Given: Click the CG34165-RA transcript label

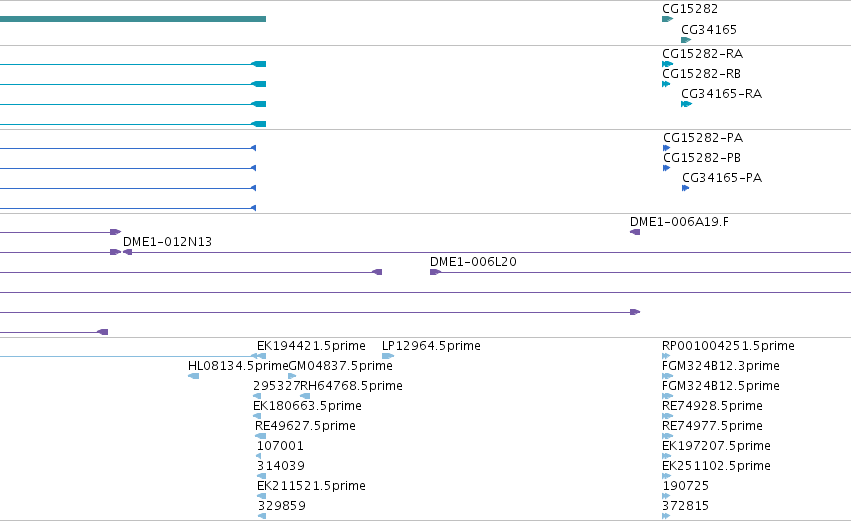Looking at the screenshot, I should tap(721, 94).
